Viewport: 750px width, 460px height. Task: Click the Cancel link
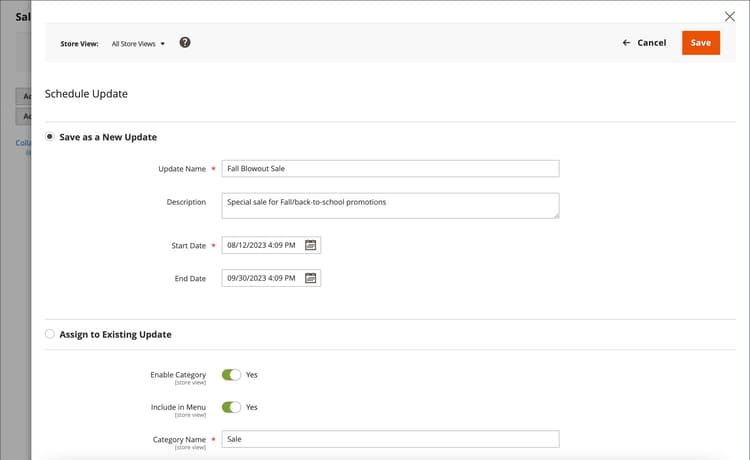coord(651,43)
